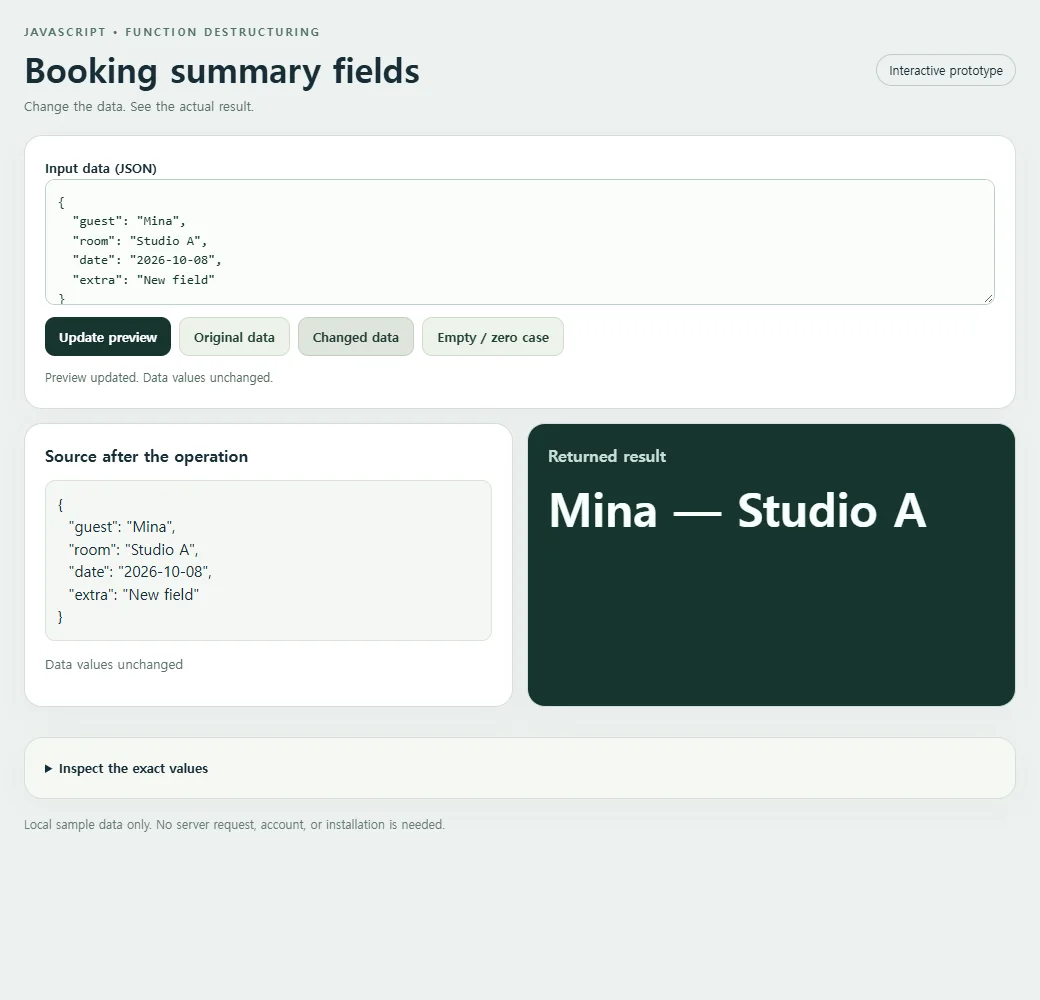Click the textarea resize handle corner
Image resolution: width=1040 pixels, height=1000 pixels.
988,298
